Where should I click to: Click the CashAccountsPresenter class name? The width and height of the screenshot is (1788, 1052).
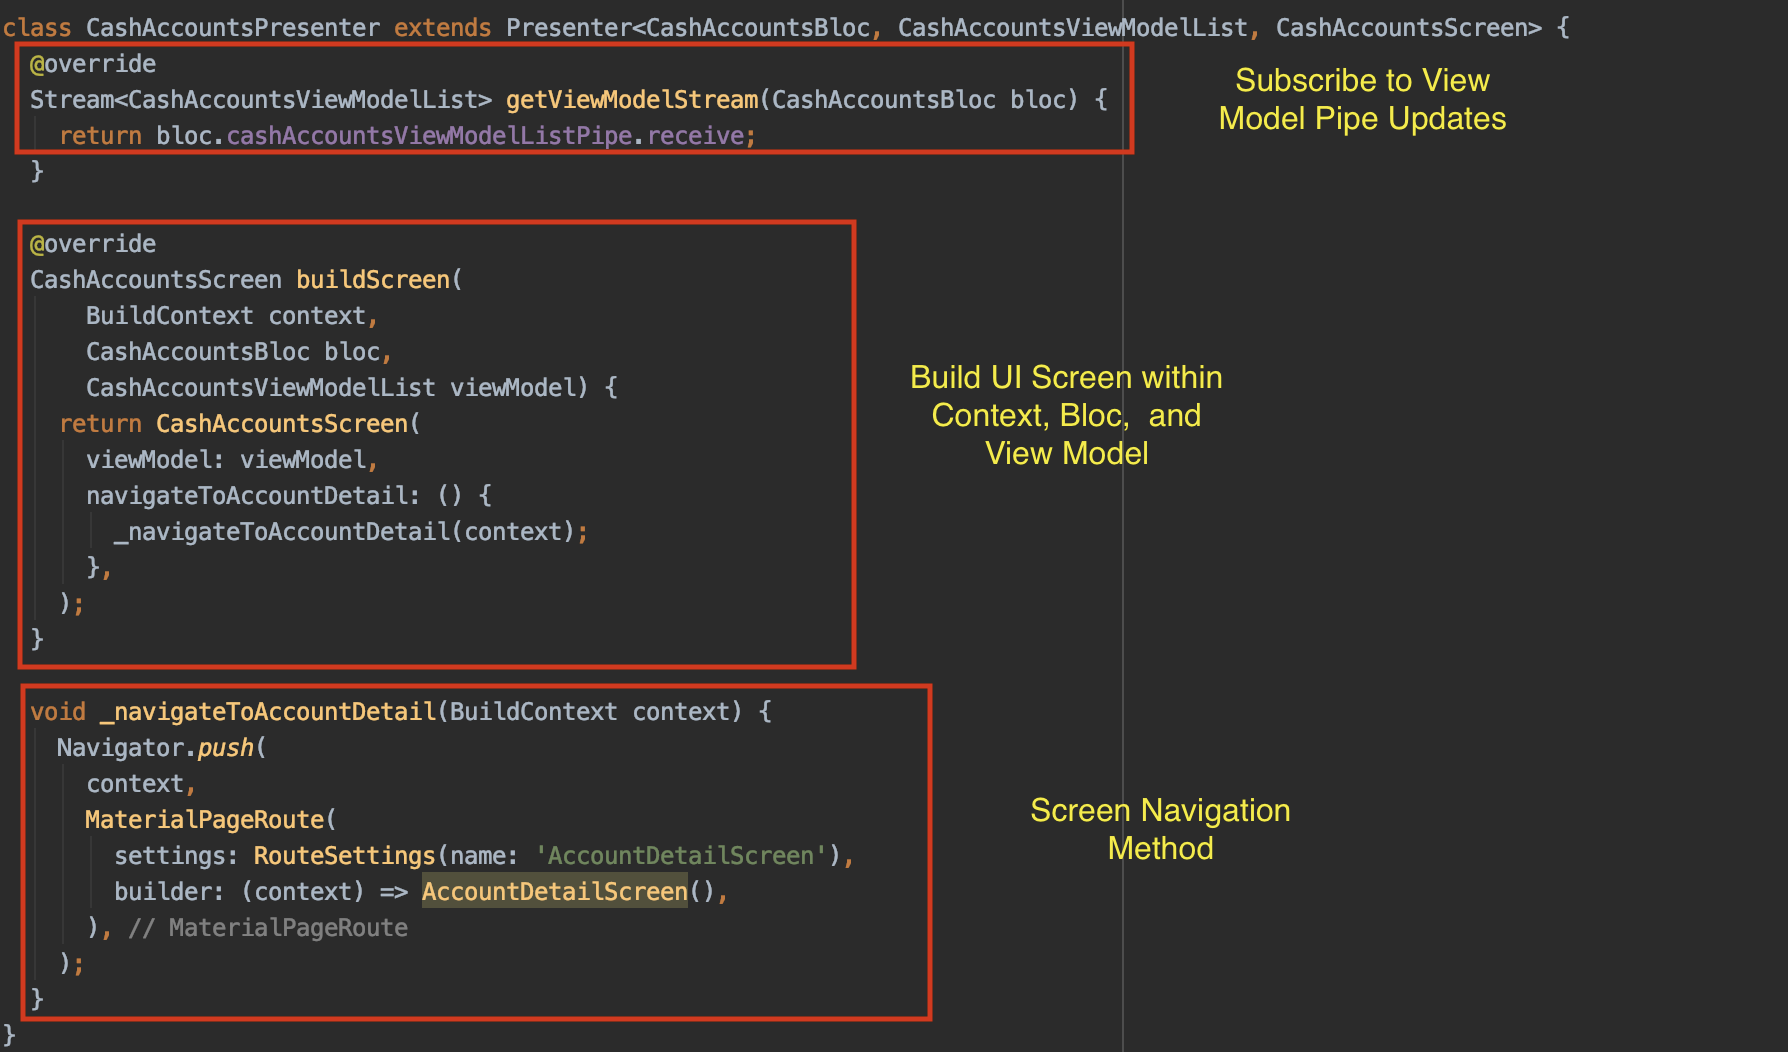point(232,28)
